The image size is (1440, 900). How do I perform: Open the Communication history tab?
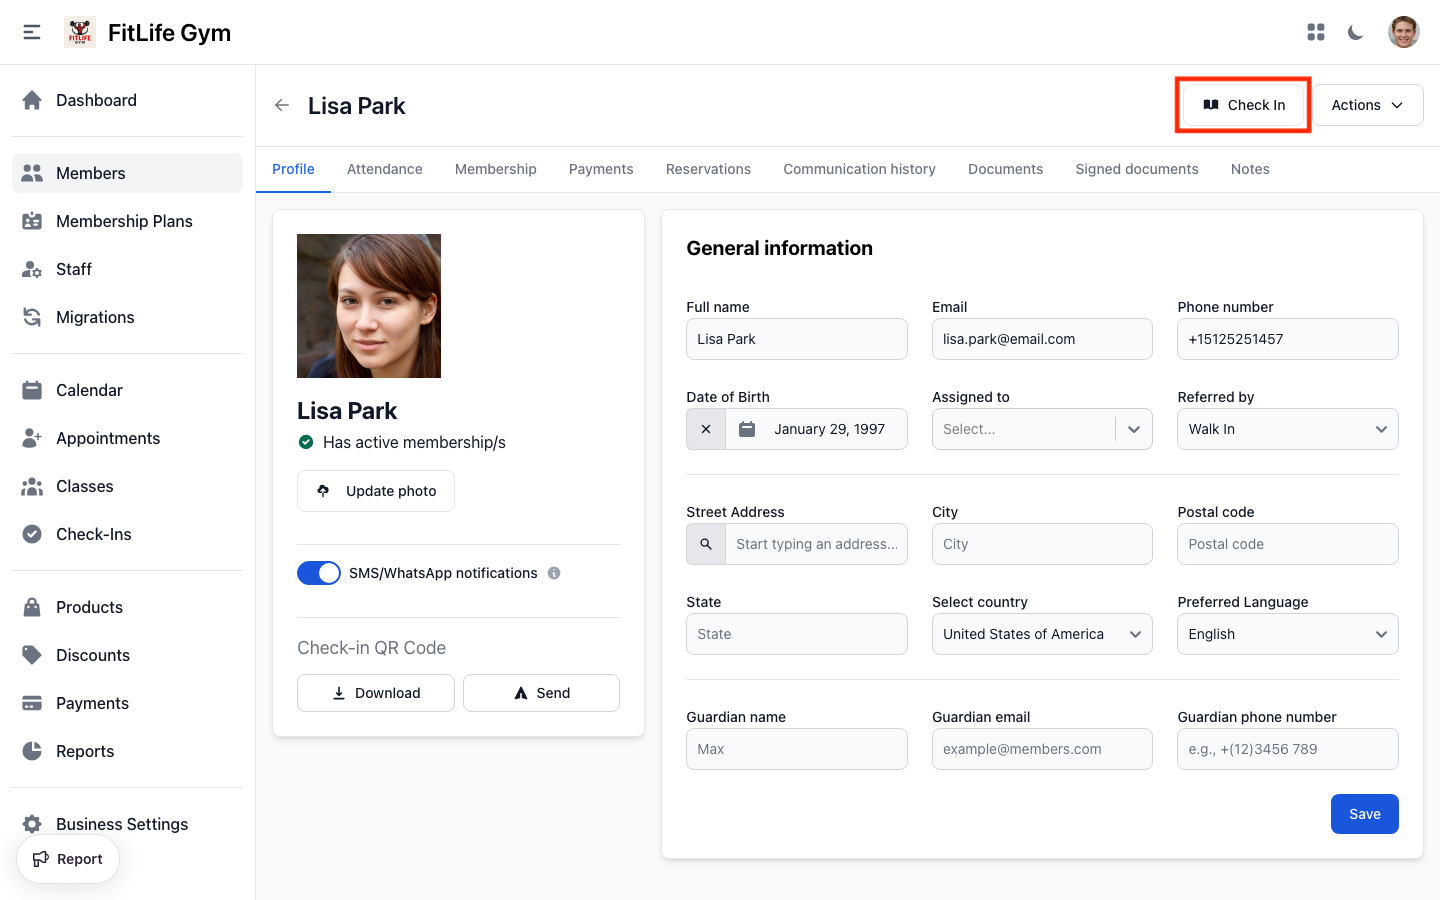coord(859,169)
